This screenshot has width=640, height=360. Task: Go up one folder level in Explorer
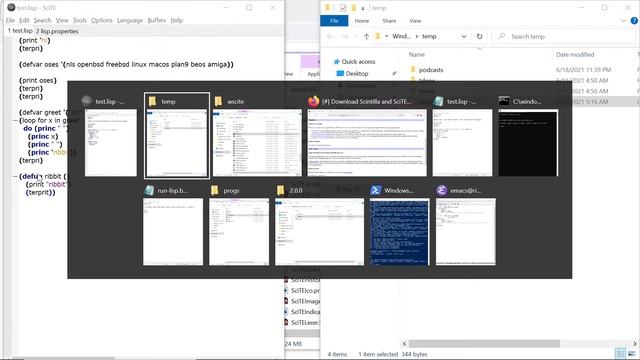[367, 36]
